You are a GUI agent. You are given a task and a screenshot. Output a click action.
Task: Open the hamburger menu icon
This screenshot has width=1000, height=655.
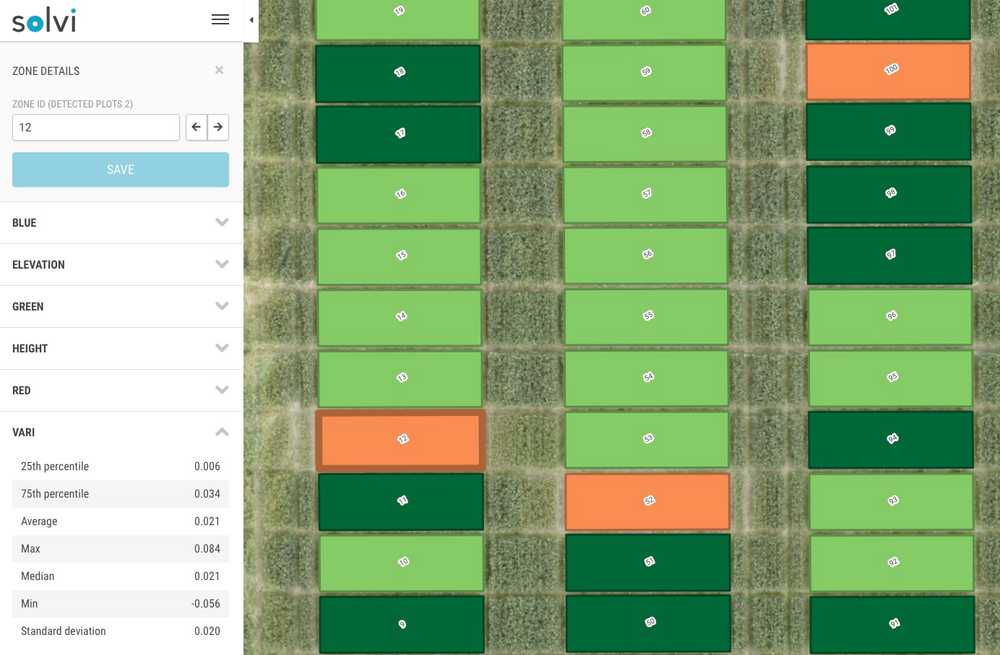(x=220, y=19)
